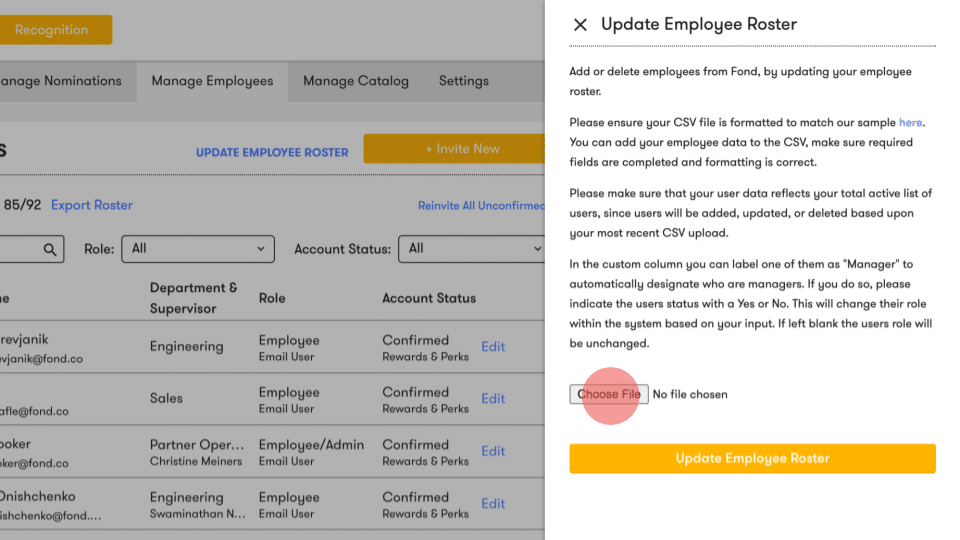The width and height of the screenshot is (960, 540).
Task: Click the yellow Update Employee Roster button
Action: 752,459
